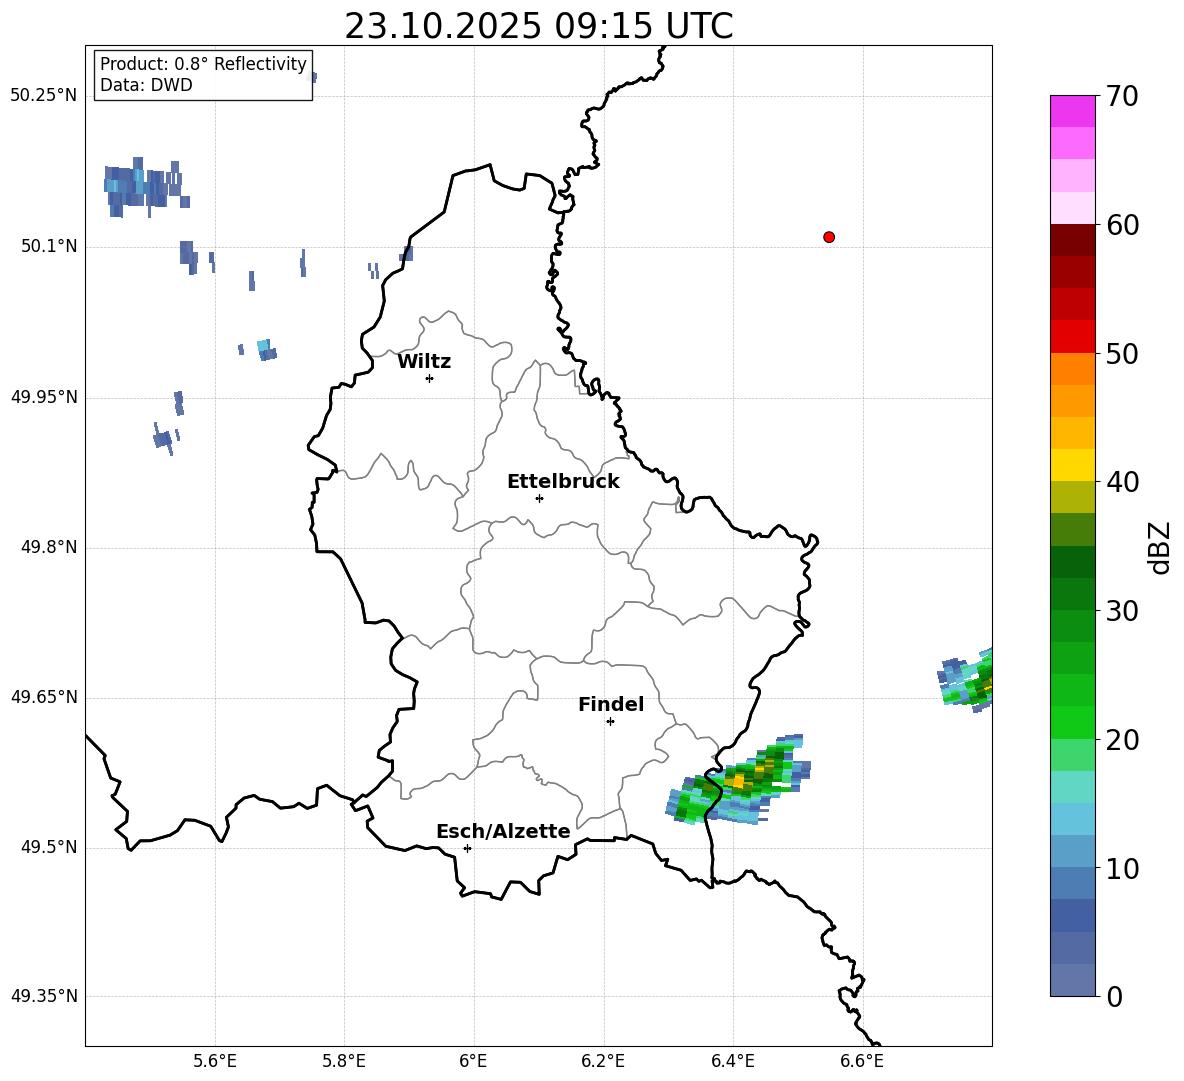Click the 5.6°E longitude label
This screenshot has width=1184, height=1081.
(x=215, y=1061)
